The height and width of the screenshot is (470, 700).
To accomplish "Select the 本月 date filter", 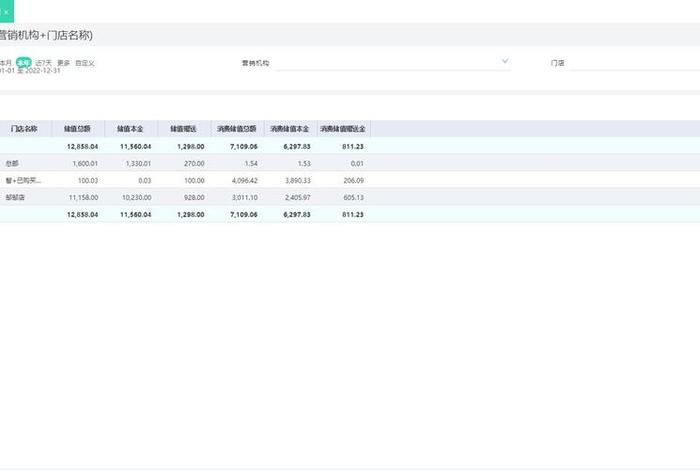I will coord(5,62).
